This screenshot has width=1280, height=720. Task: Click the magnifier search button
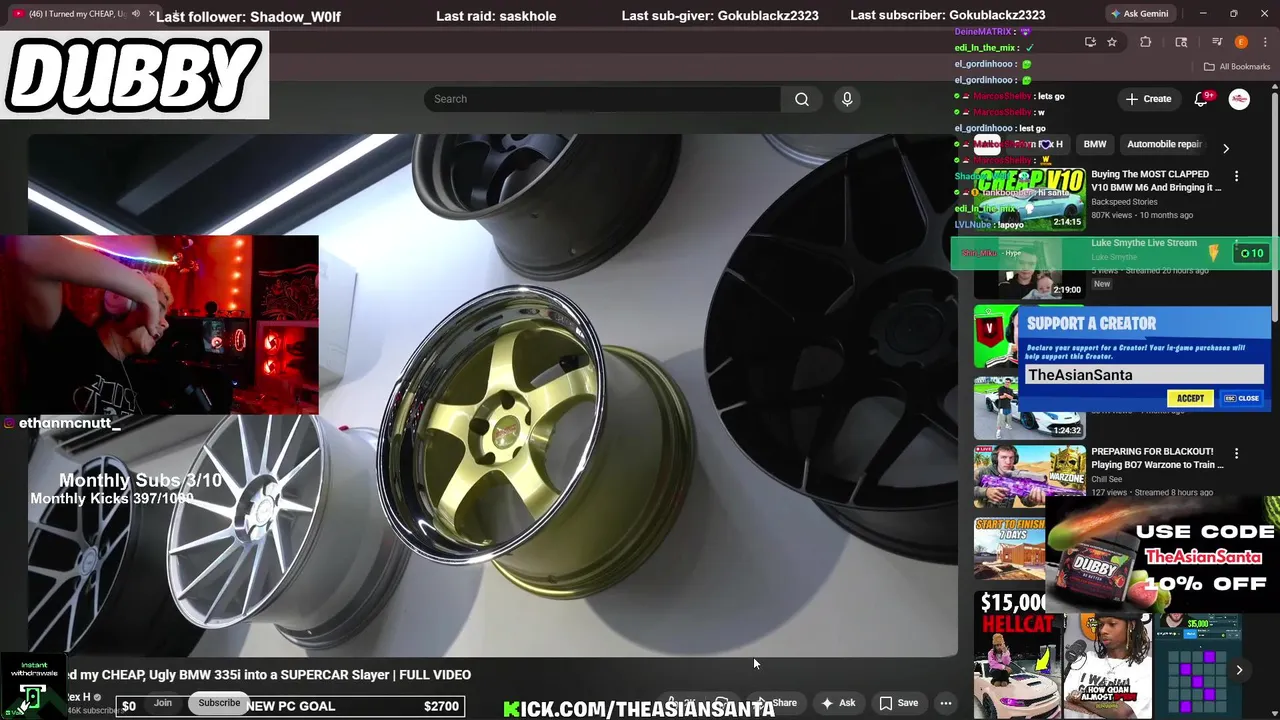click(802, 99)
